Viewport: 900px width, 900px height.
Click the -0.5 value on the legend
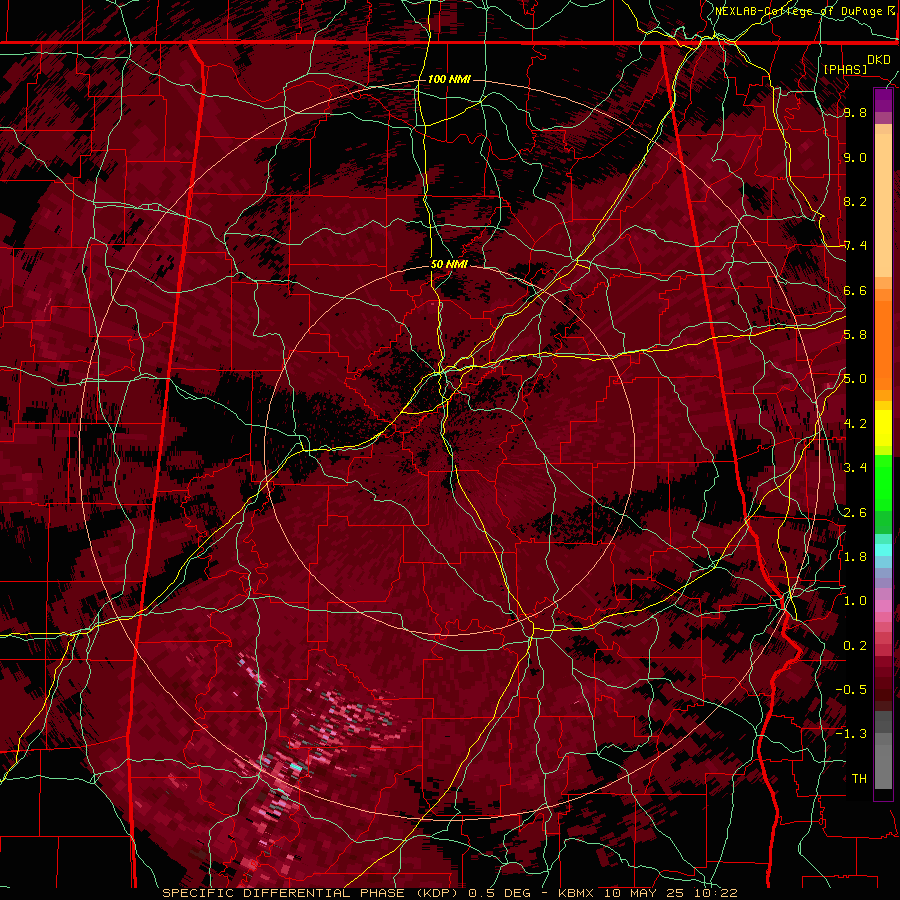pyautogui.click(x=851, y=690)
